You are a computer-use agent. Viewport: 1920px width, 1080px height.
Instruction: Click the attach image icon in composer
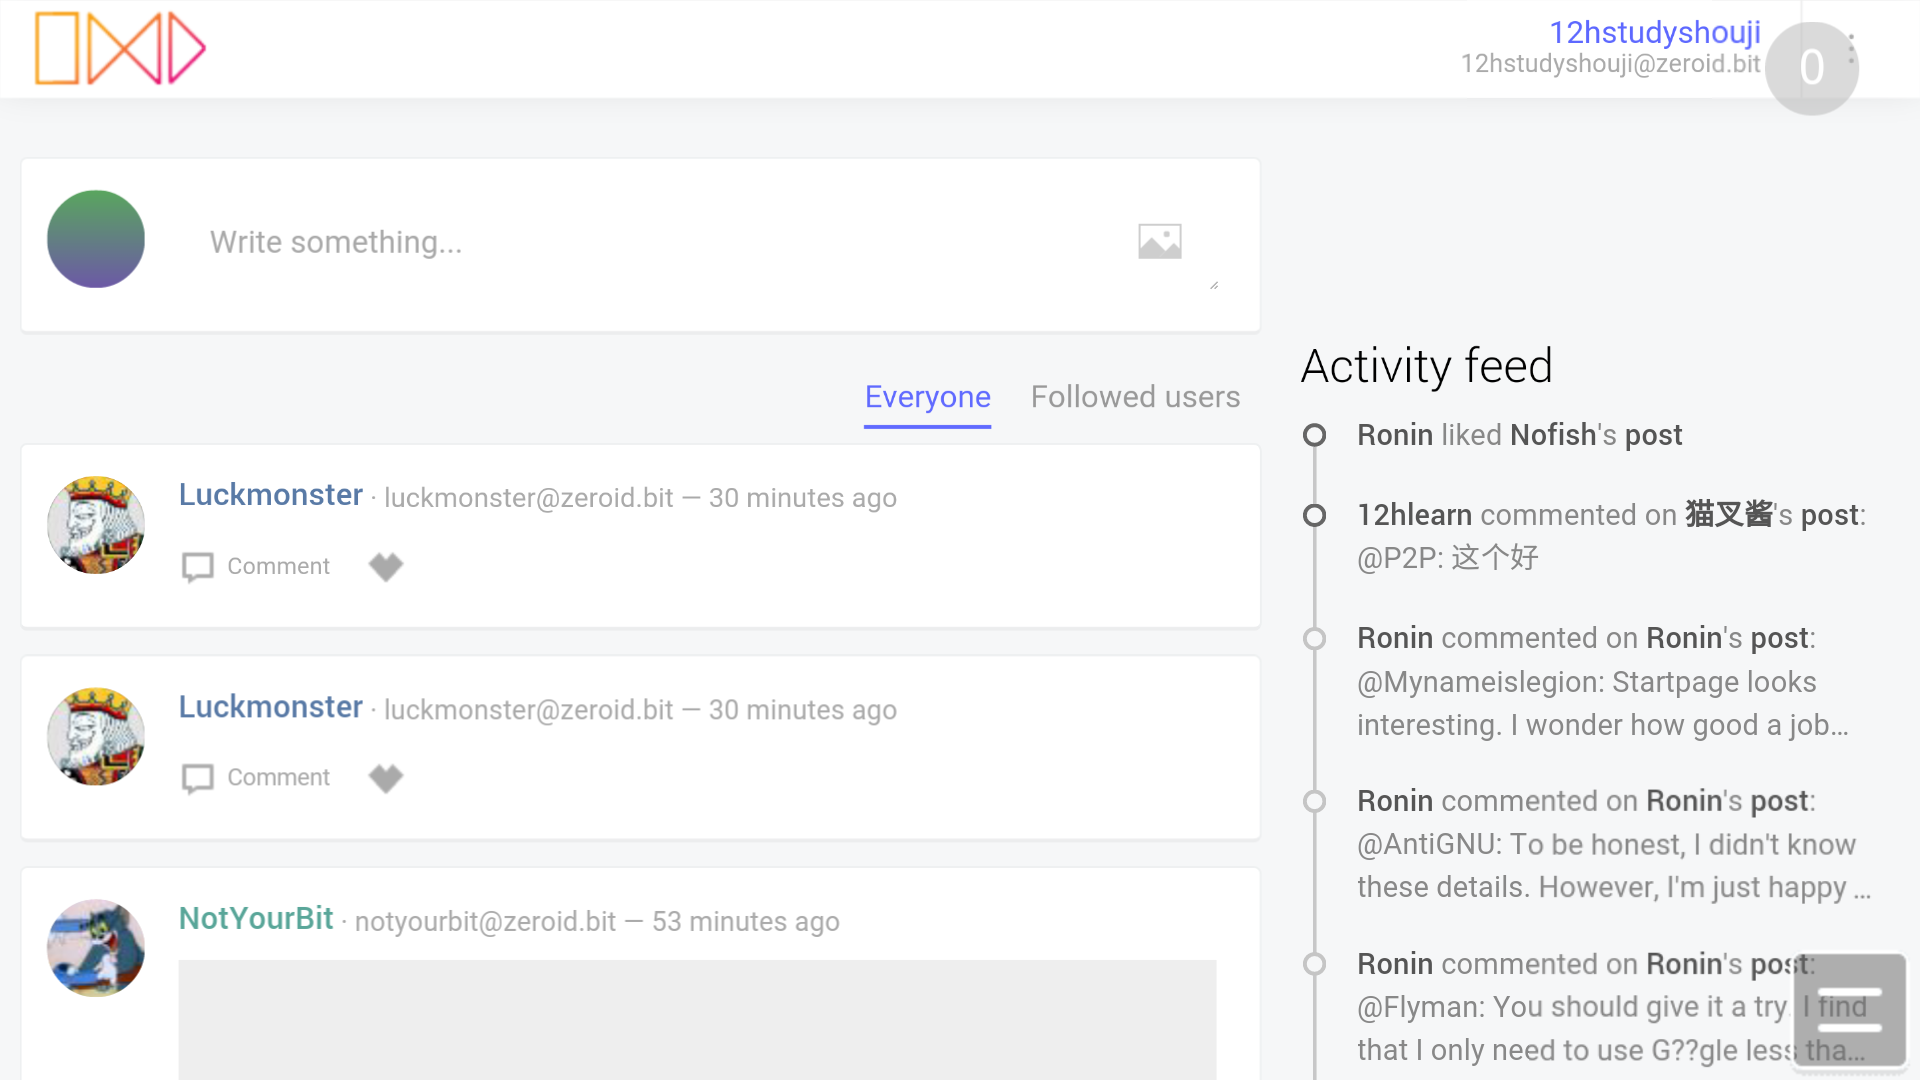point(1160,241)
